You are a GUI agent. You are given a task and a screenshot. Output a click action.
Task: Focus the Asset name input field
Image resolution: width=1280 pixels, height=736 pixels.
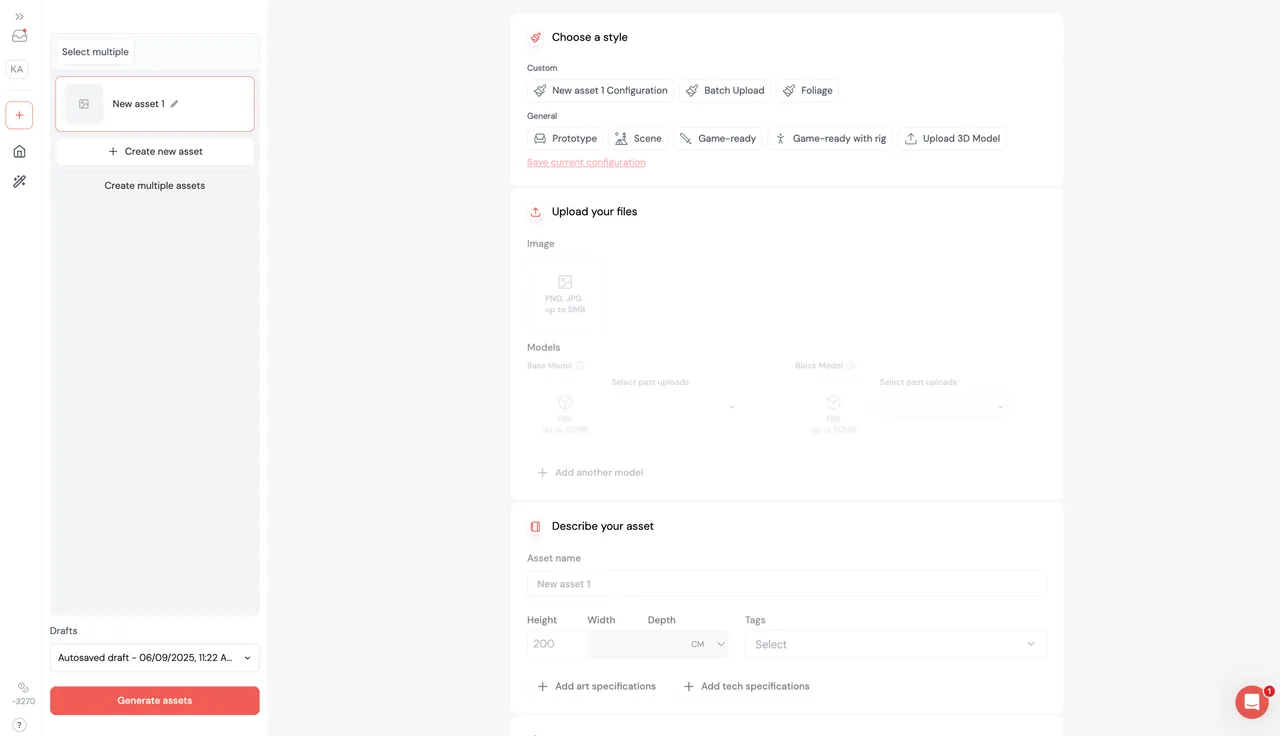tap(787, 584)
